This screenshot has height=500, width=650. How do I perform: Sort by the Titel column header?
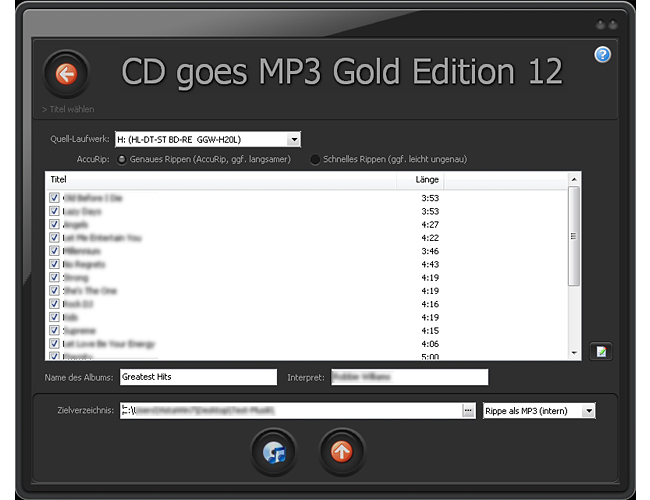(x=221, y=180)
